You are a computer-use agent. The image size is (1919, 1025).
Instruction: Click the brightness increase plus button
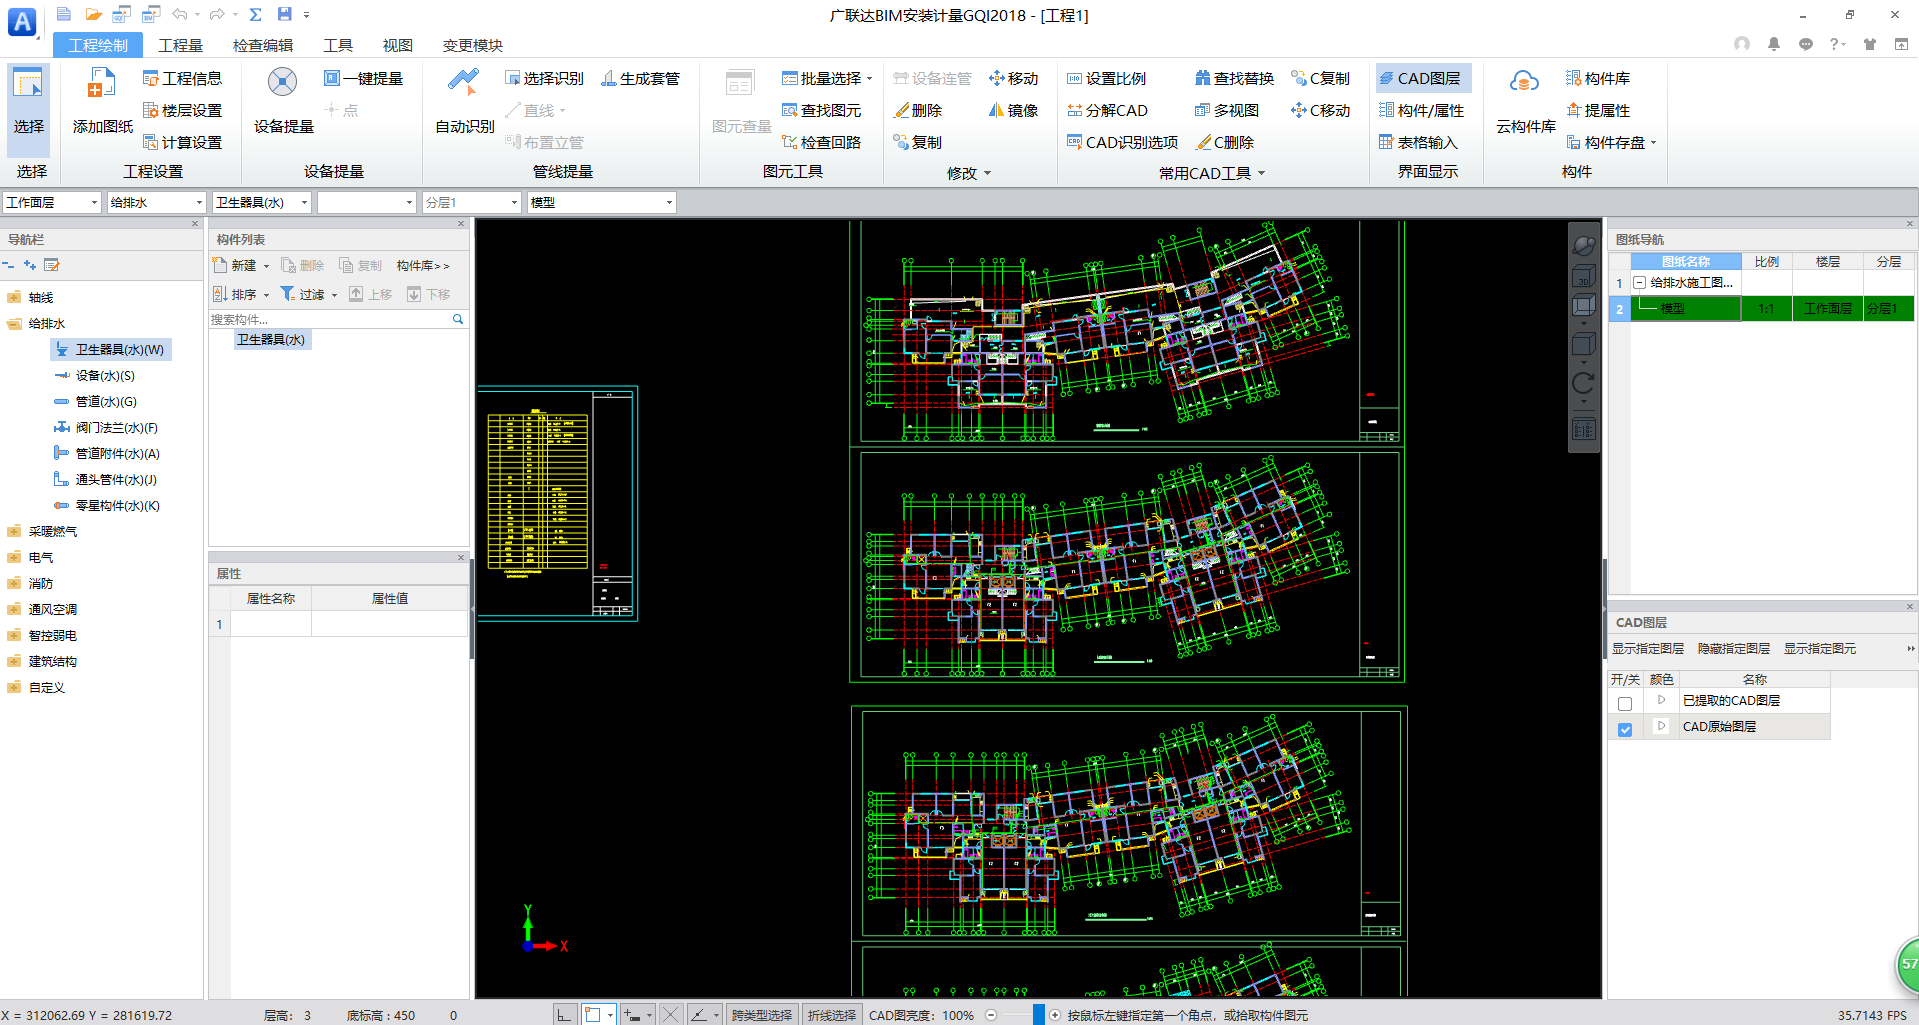coord(1054,1015)
